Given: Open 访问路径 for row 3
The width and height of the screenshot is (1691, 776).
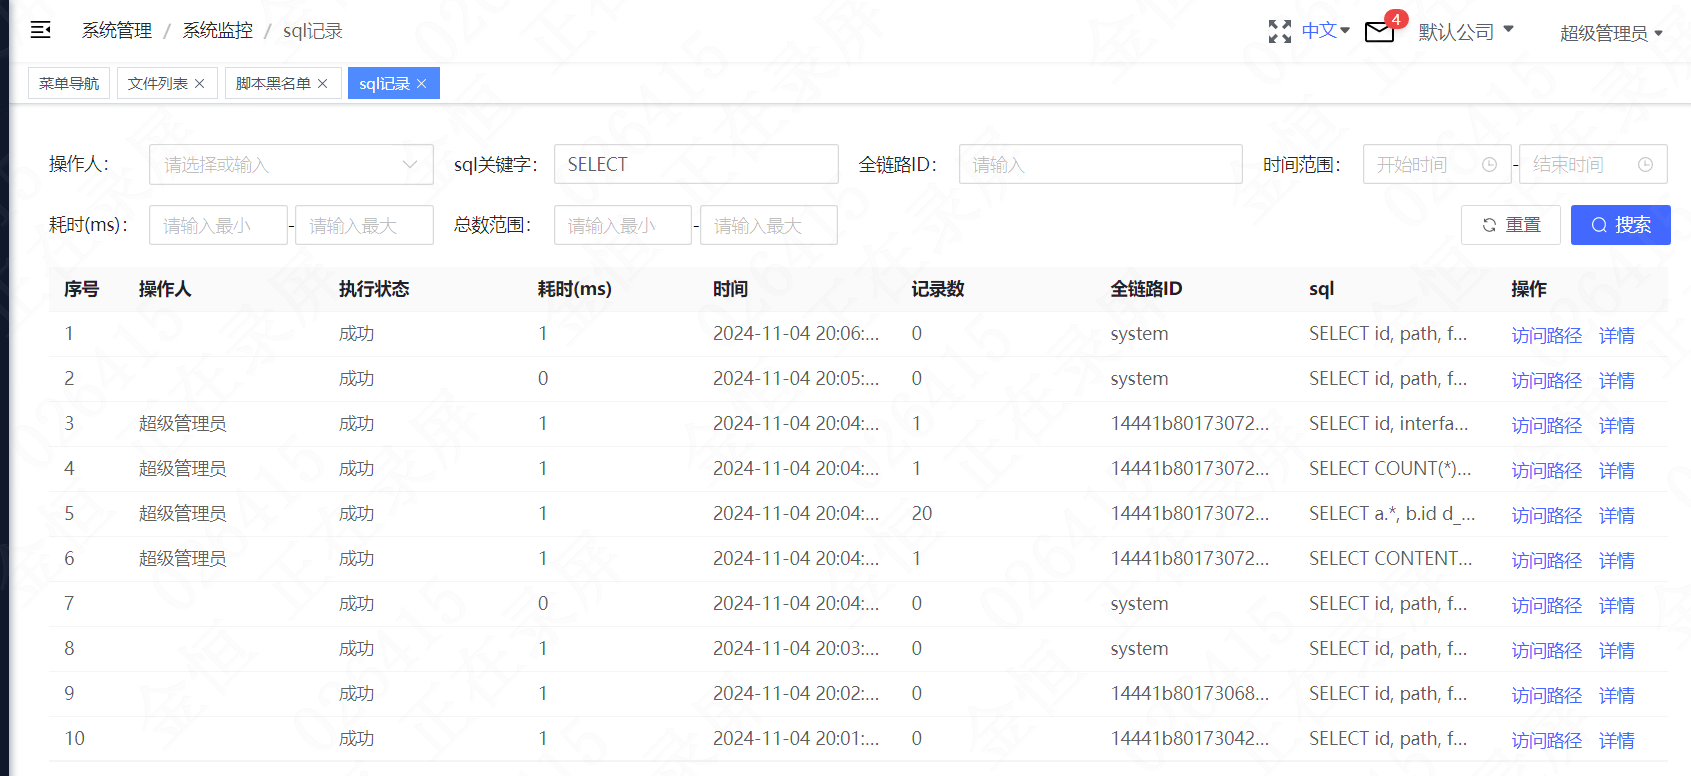Looking at the screenshot, I should [1546, 426].
